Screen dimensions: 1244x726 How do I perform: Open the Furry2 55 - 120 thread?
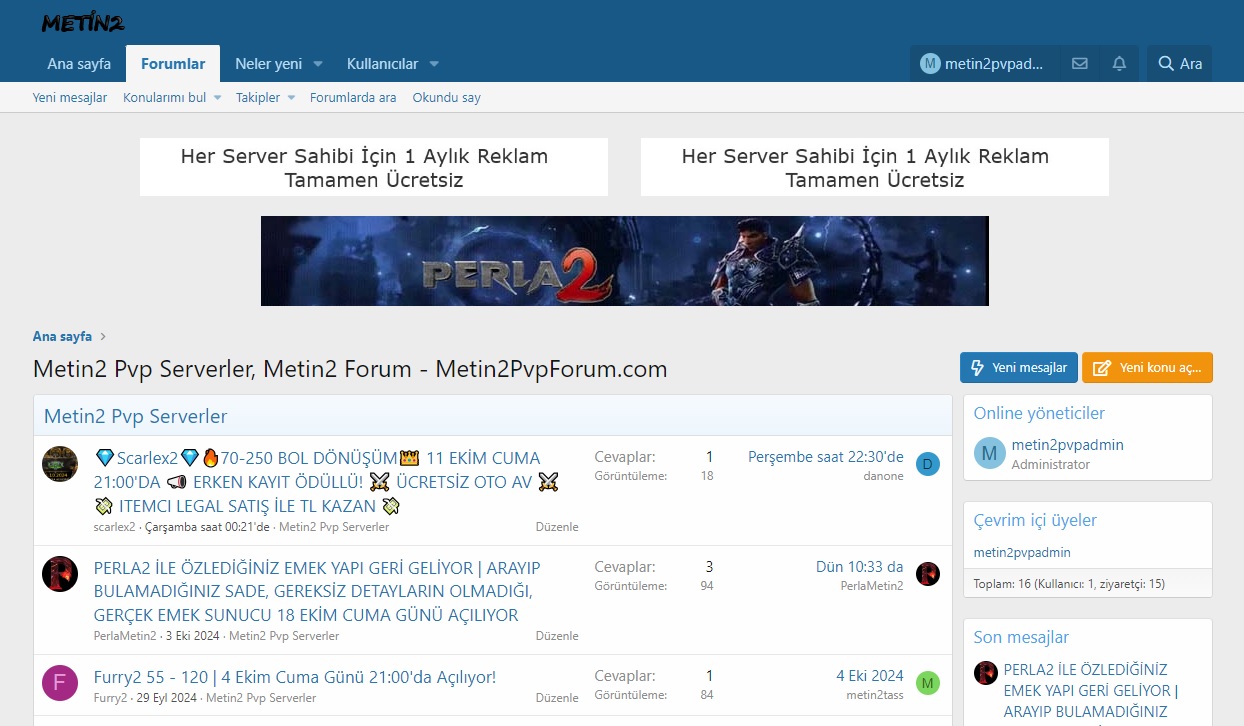click(294, 677)
